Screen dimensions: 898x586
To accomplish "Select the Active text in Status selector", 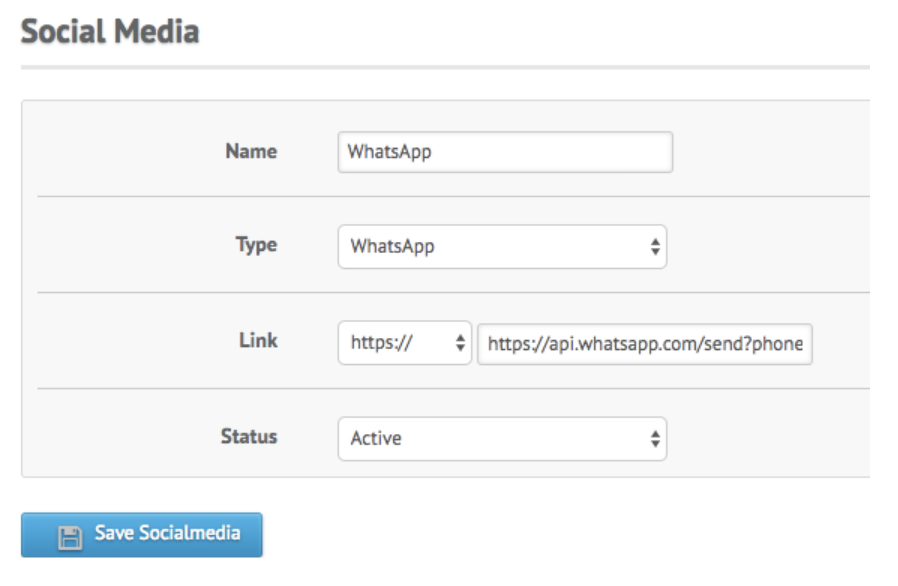I will [376, 438].
